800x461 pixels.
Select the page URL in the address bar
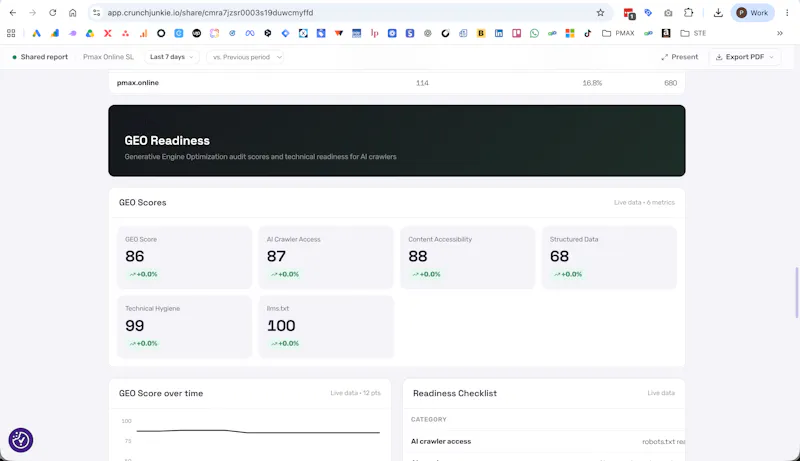(210, 13)
